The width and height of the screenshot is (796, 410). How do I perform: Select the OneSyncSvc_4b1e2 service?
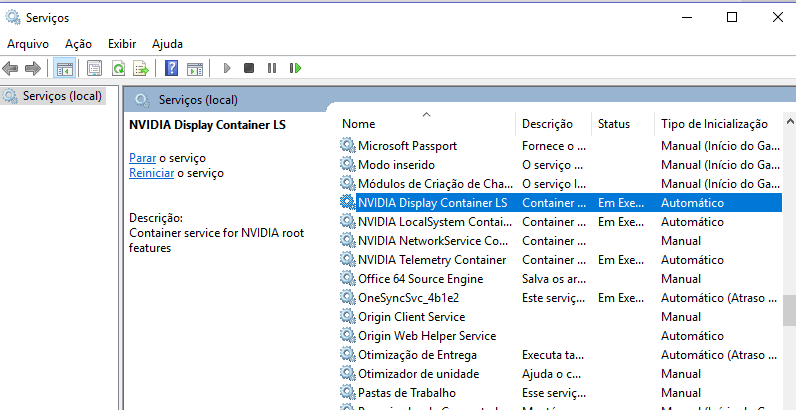click(x=560, y=298)
